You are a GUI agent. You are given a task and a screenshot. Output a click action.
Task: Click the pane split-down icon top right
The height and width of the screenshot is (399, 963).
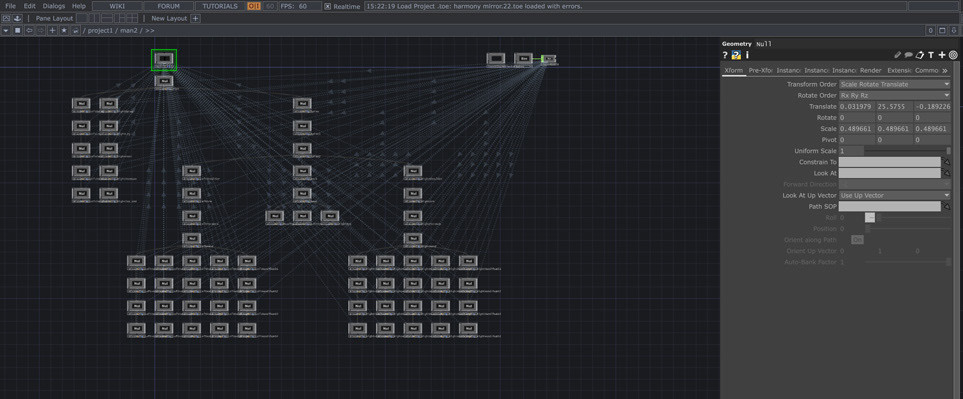click(954, 30)
